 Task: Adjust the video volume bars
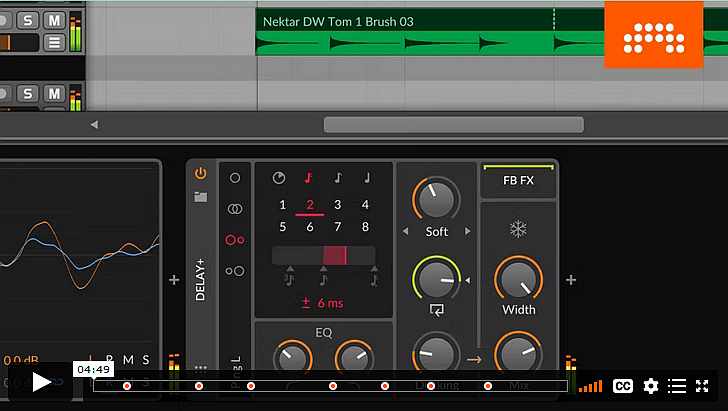tap(590, 386)
